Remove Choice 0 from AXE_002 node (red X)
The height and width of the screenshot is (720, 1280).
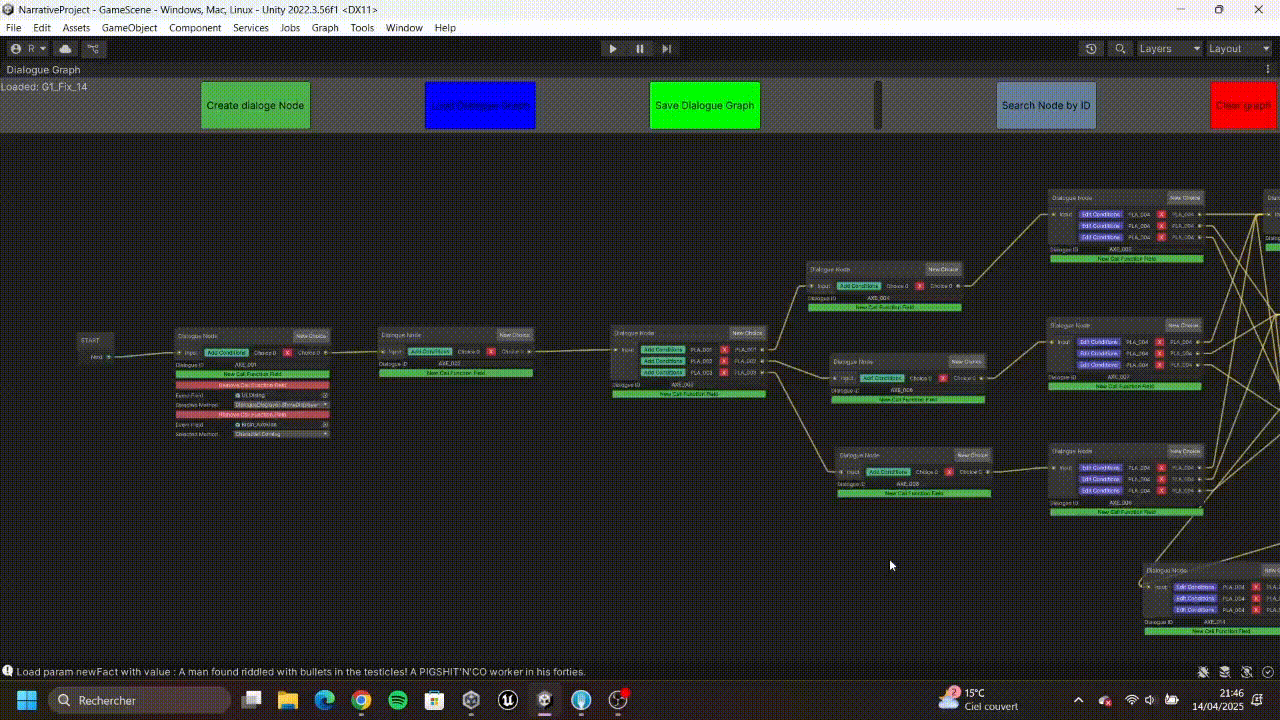[491, 352]
